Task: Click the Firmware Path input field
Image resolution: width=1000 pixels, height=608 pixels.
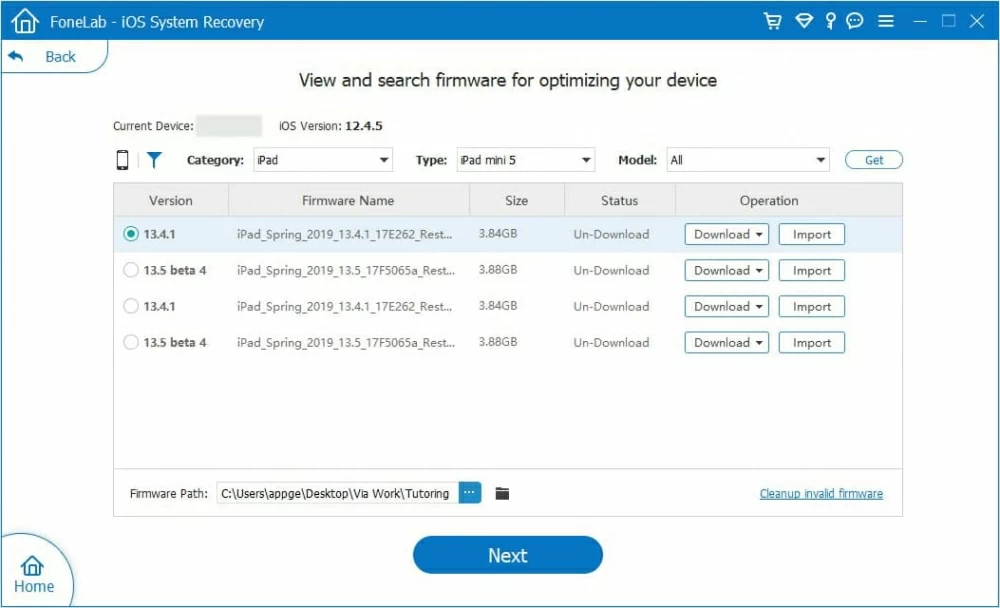Action: tap(336, 493)
